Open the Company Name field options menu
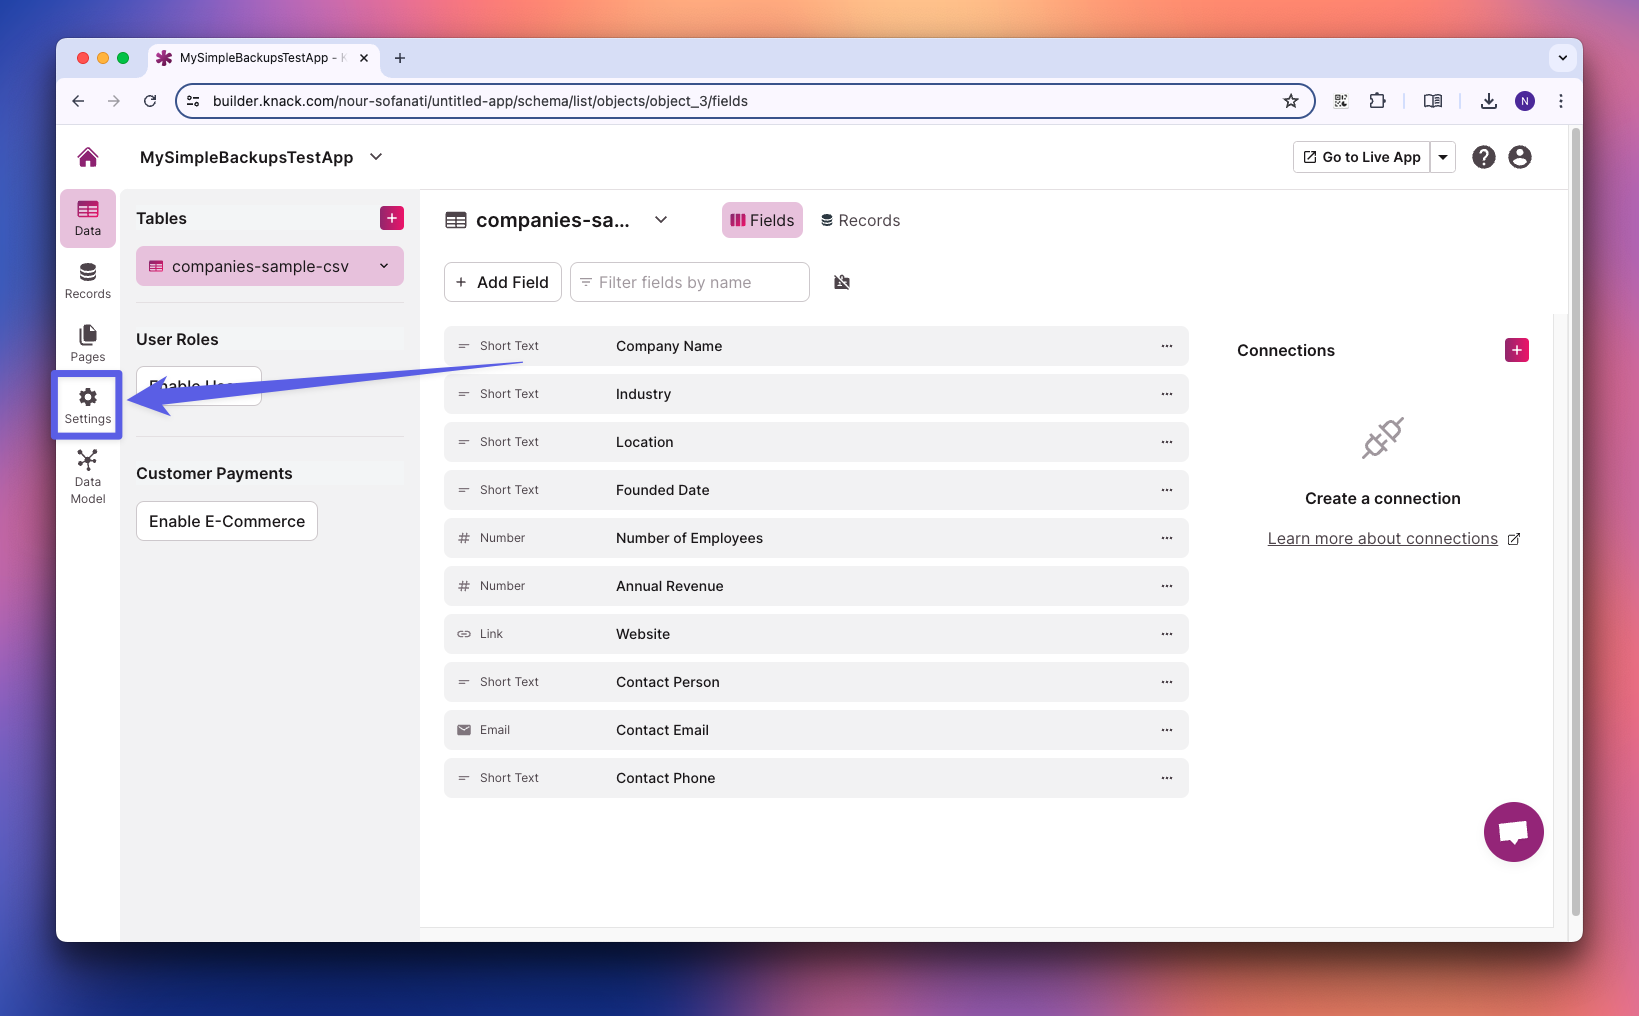 [x=1166, y=346]
